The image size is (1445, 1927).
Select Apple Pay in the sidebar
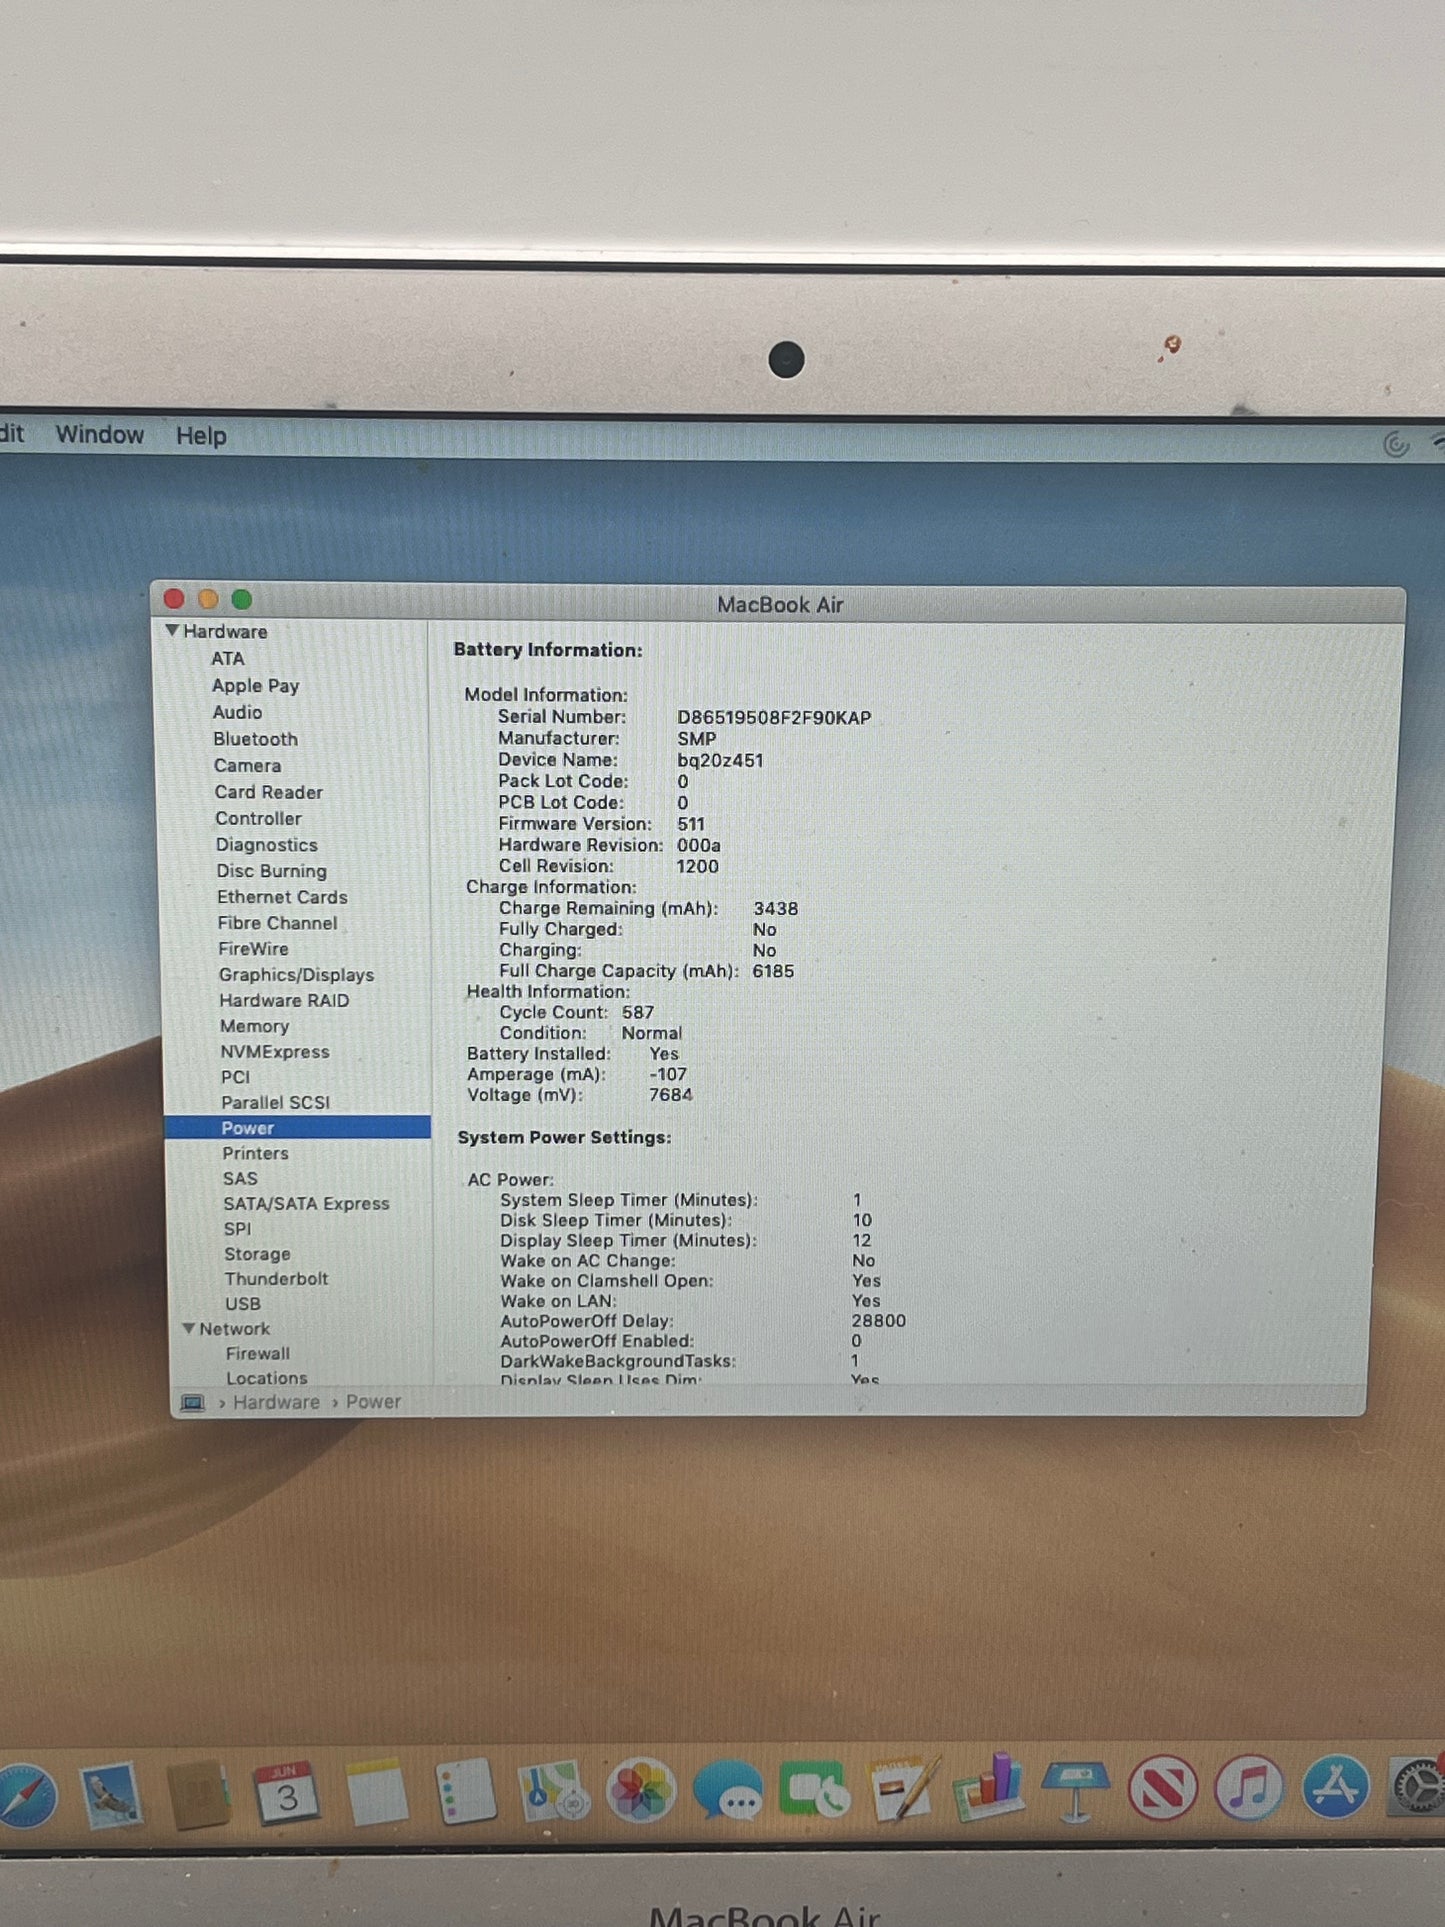[x=255, y=686]
